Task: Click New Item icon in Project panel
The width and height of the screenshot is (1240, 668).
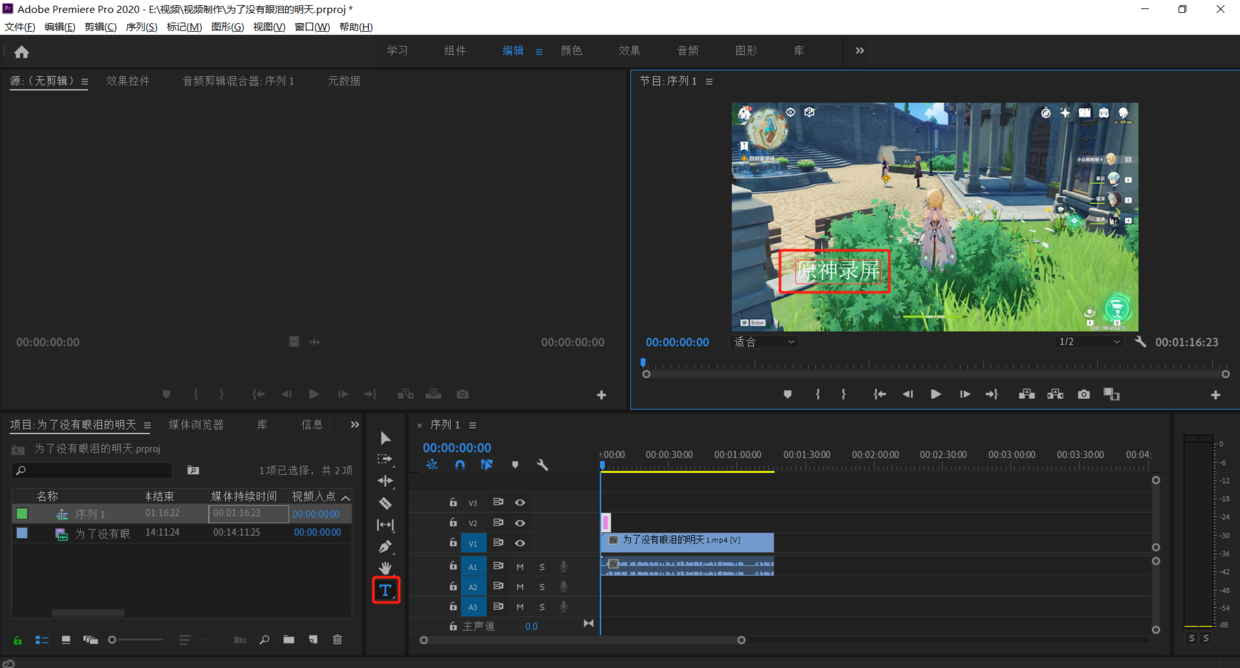Action: [313, 640]
